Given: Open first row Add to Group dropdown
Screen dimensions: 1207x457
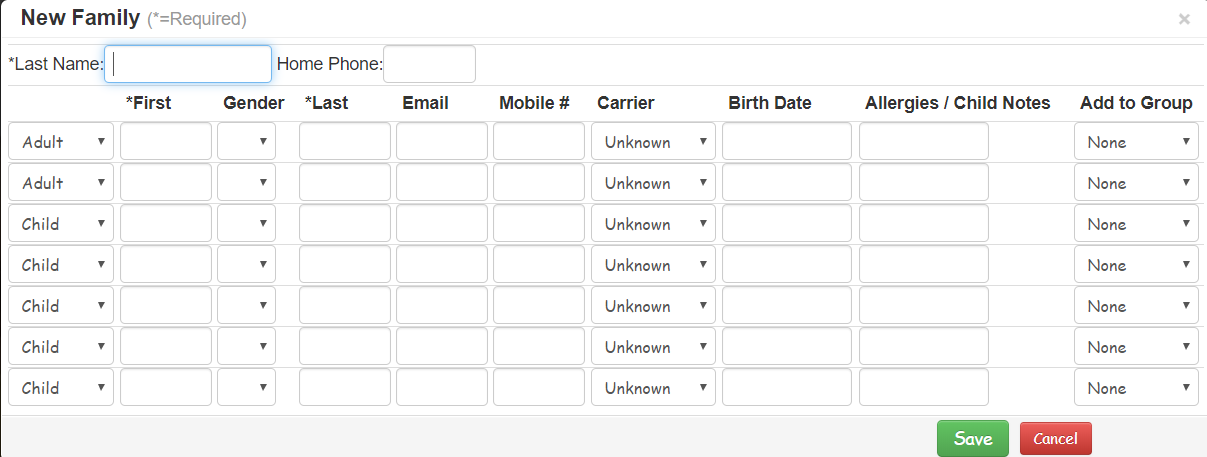Looking at the screenshot, I should coord(1136,142).
